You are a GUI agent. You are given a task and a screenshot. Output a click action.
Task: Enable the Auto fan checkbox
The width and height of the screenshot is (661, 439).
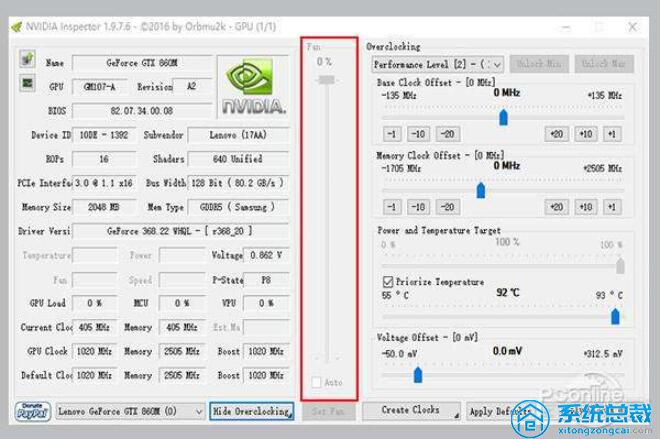(x=316, y=382)
